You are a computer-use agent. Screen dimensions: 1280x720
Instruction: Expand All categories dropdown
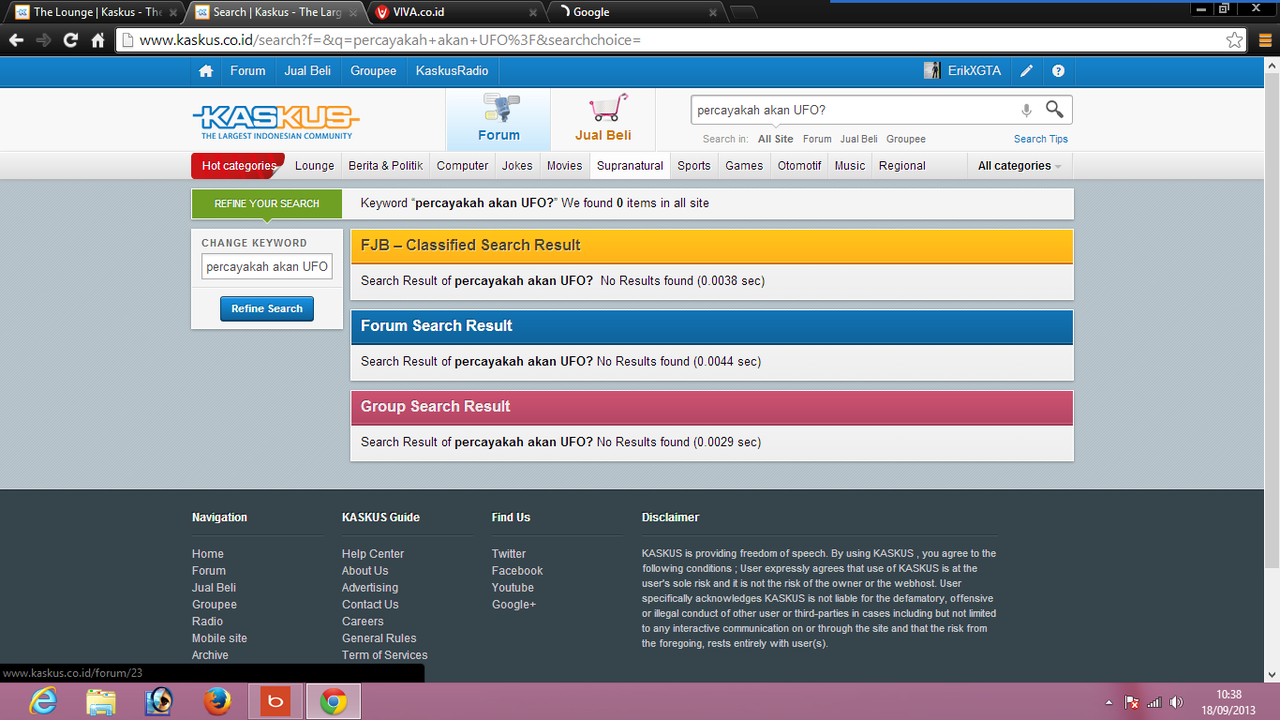pos(1019,166)
